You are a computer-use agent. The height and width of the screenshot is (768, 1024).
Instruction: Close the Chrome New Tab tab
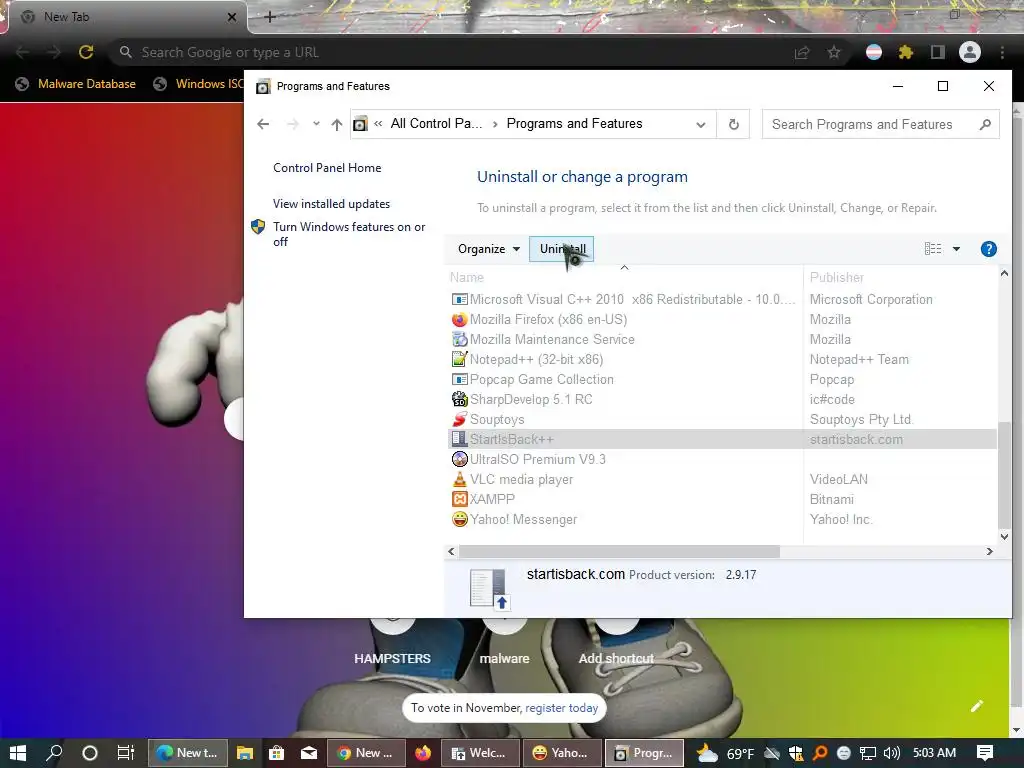click(x=231, y=17)
